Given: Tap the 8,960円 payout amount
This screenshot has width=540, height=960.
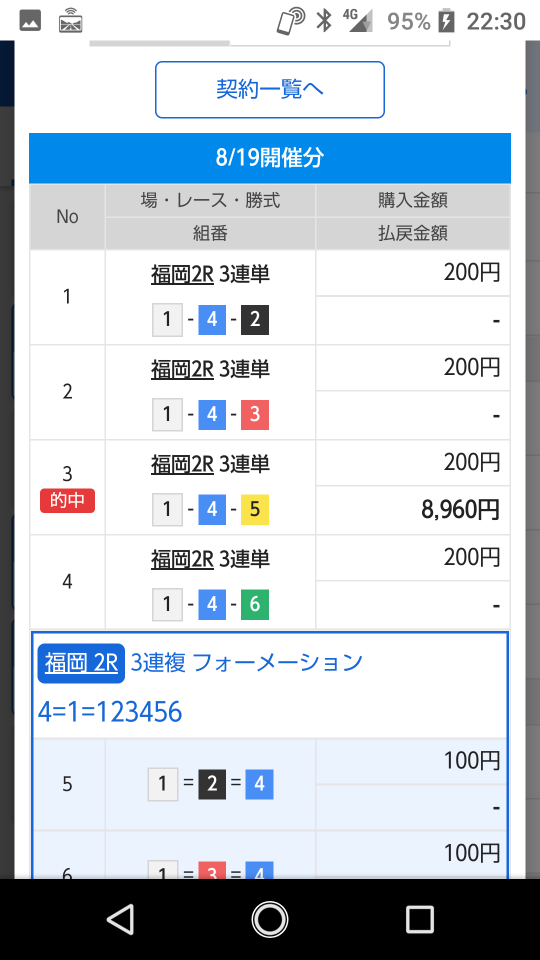Looking at the screenshot, I should [x=460, y=509].
